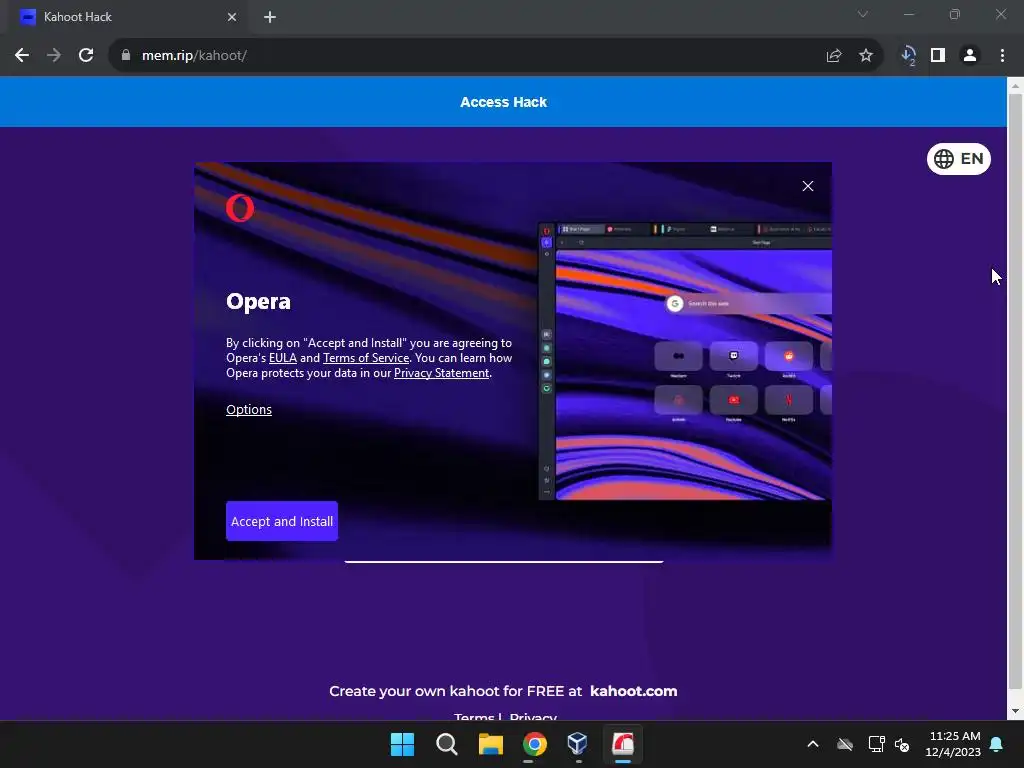Open Terms of Service link

tap(366, 358)
